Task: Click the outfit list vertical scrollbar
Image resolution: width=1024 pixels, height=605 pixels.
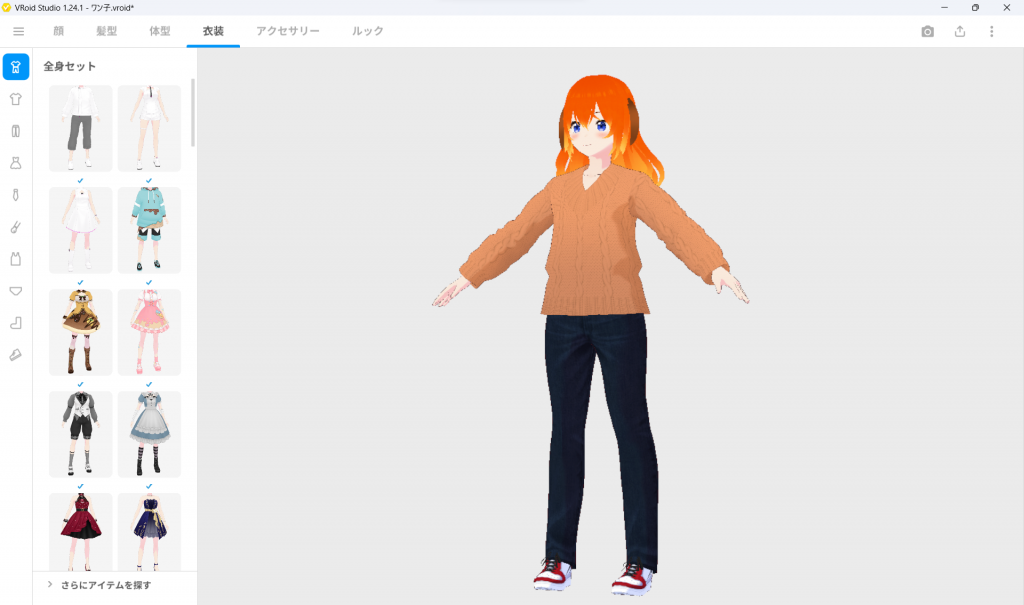Action: point(193,112)
